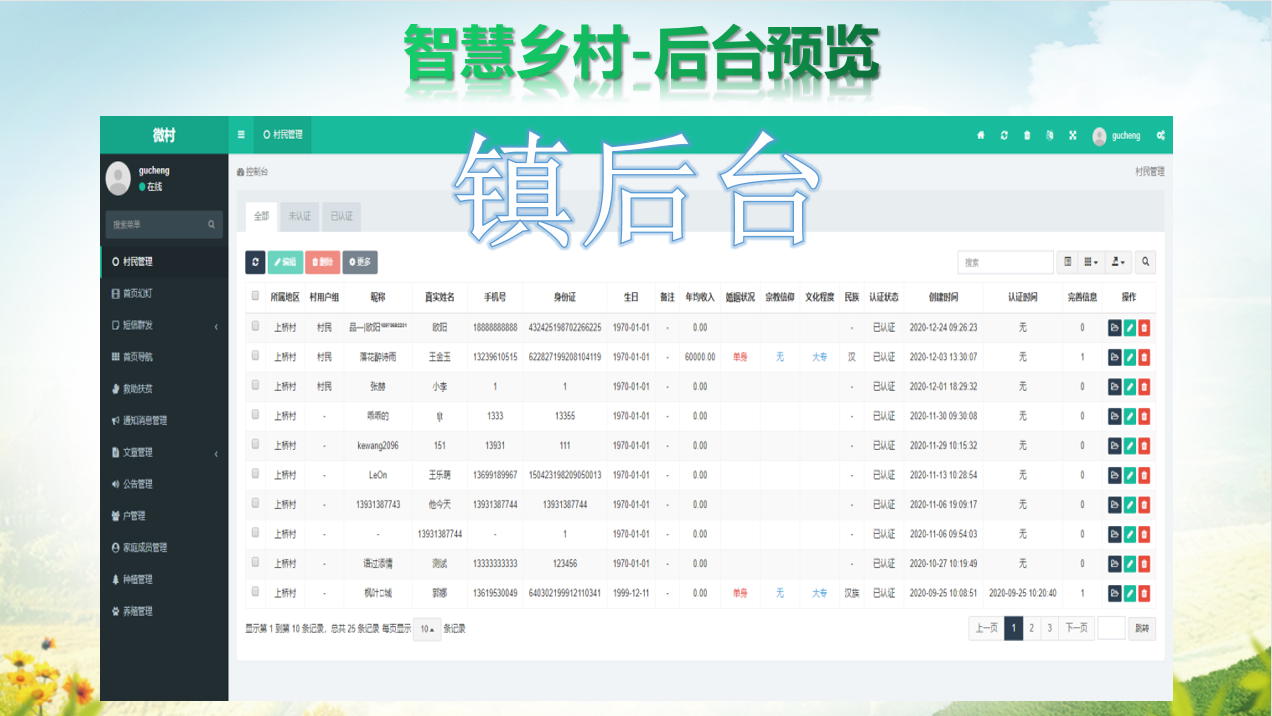1272x716 pixels.
Task: Click the dark refresh table button
Action: point(255,262)
